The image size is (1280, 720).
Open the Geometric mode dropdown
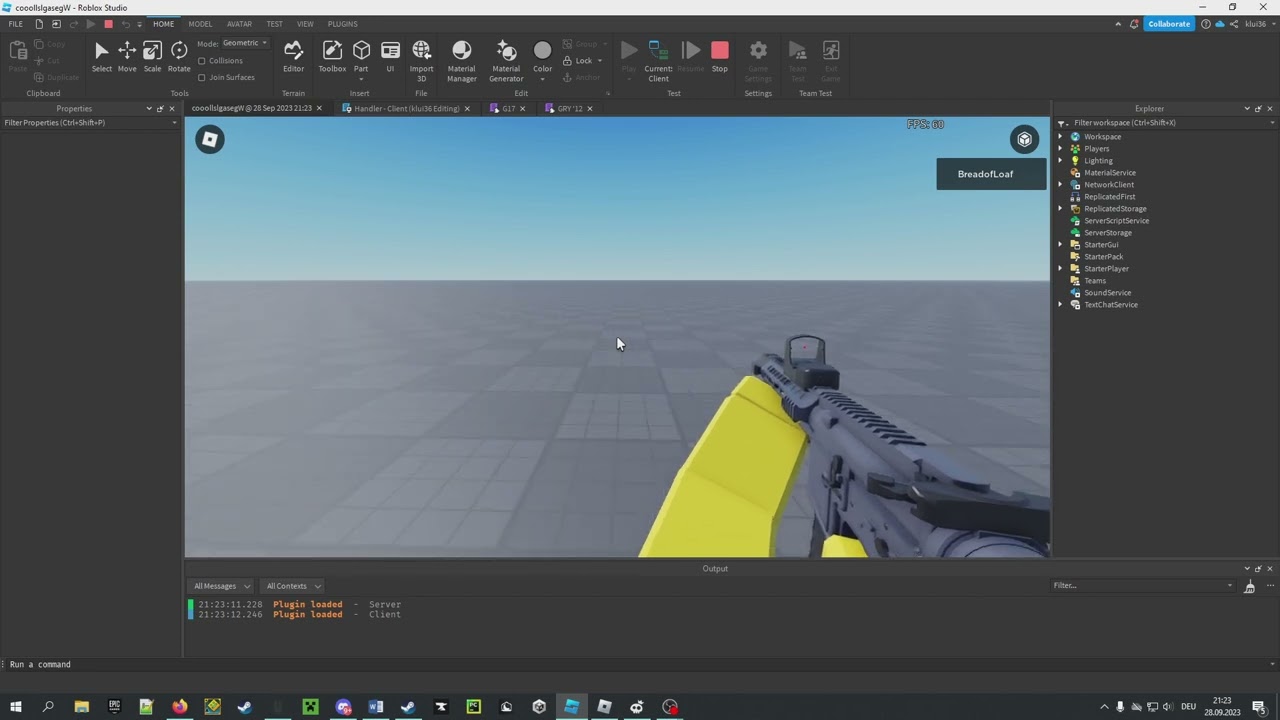tap(245, 43)
